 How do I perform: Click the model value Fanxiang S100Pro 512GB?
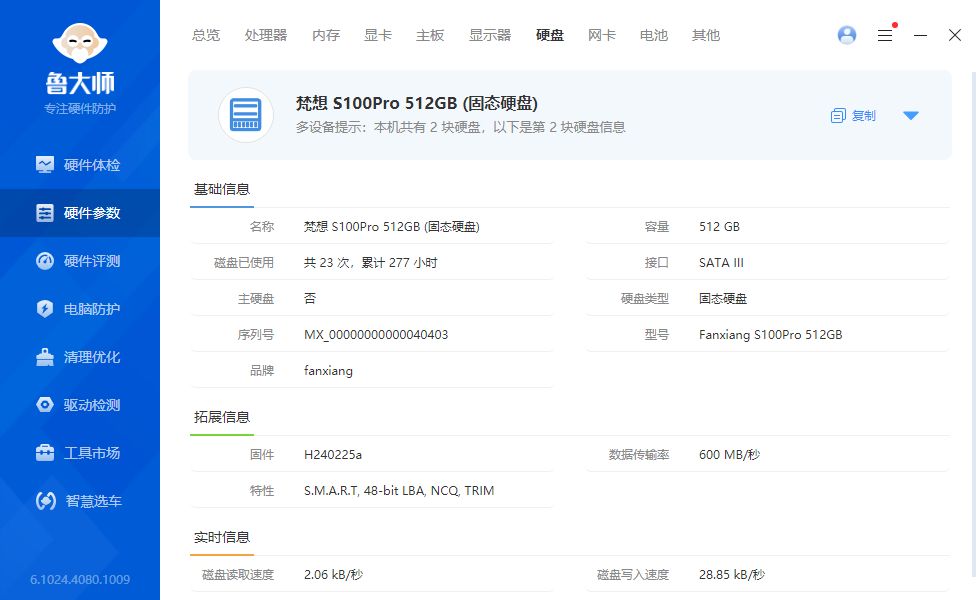pyautogui.click(x=771, y=335)
